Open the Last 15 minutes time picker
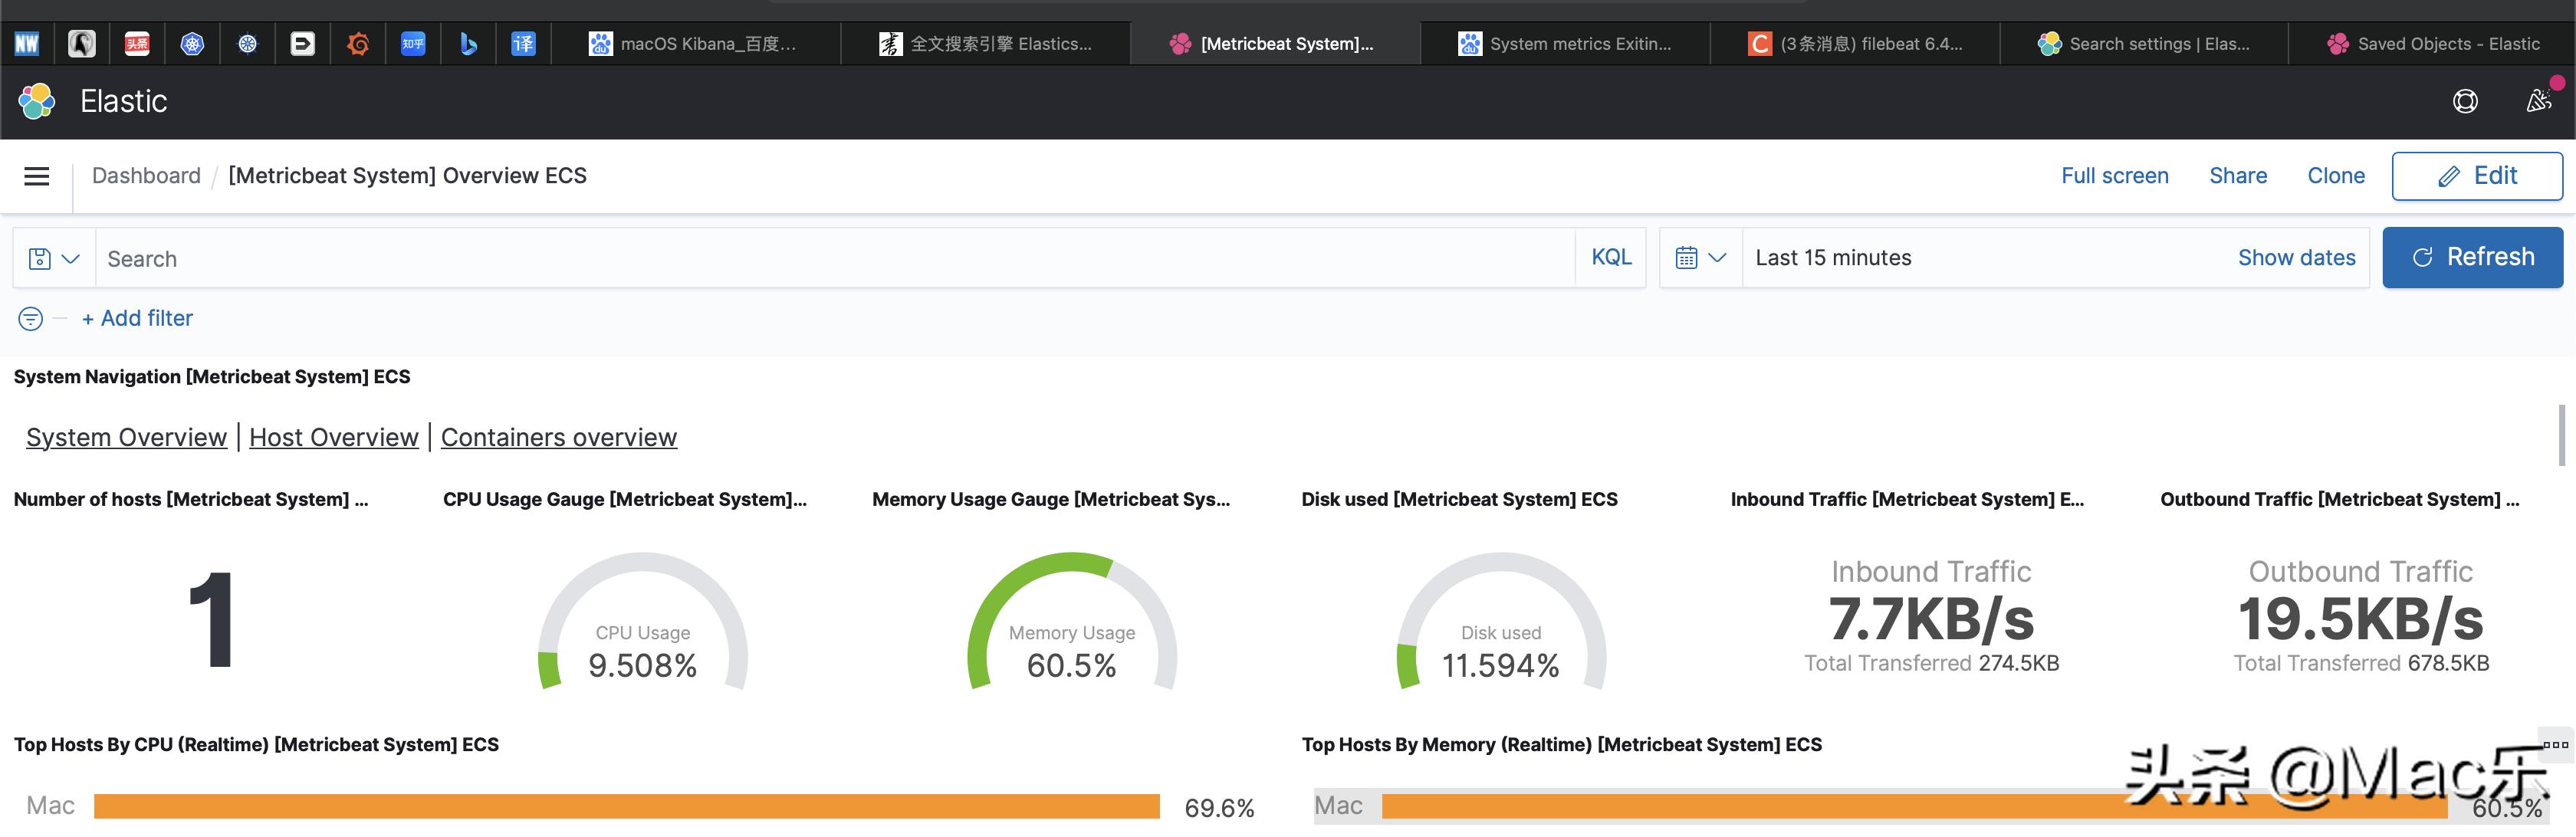This screenshot has width=2576, height=837. [x=1833, y=258]
